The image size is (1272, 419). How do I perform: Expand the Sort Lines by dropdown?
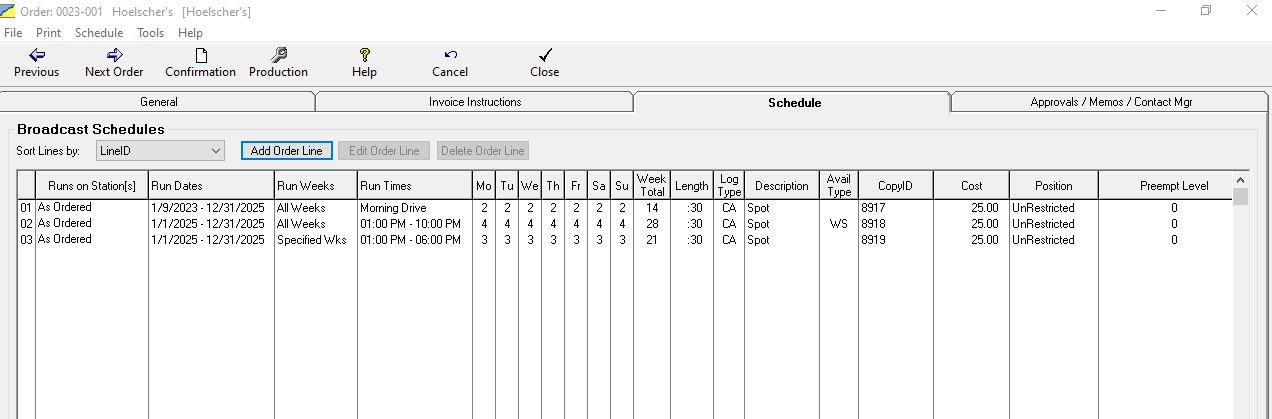[x=216, y=151]
